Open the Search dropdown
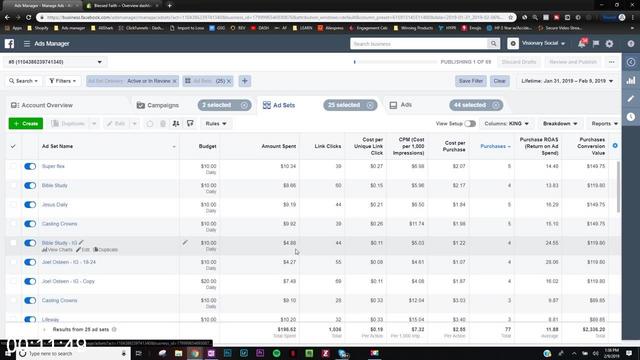The width and height of the screenshot is (640, 360). point(24,81)
